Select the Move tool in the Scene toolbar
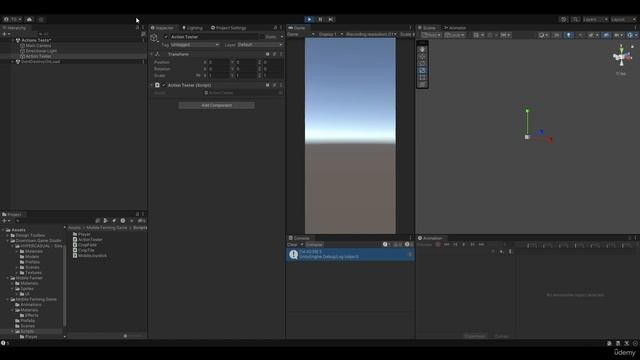The image size is (640, 360). pos(422,56)
